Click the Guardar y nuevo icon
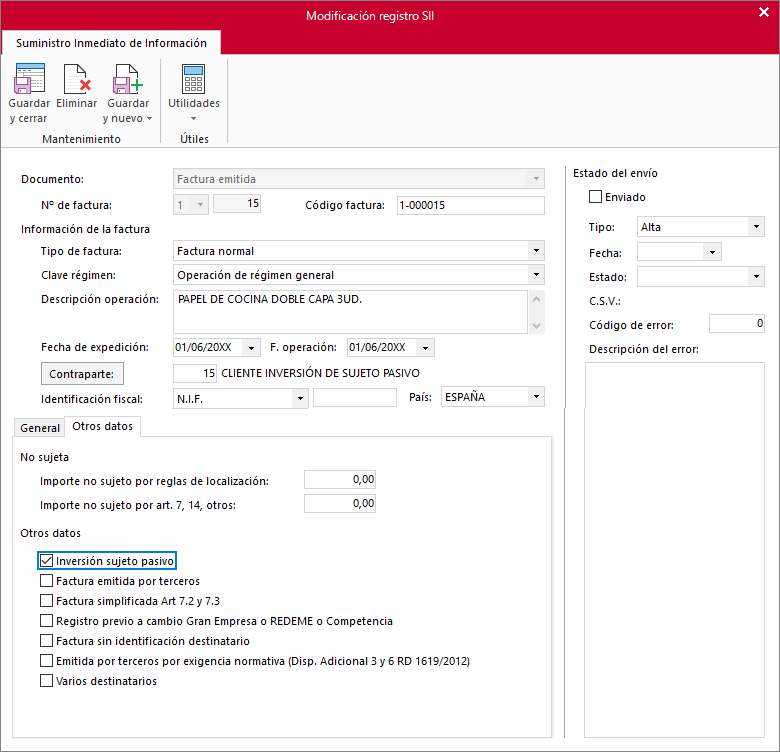This screenshot has width=780, height=752. click(127, 79)
